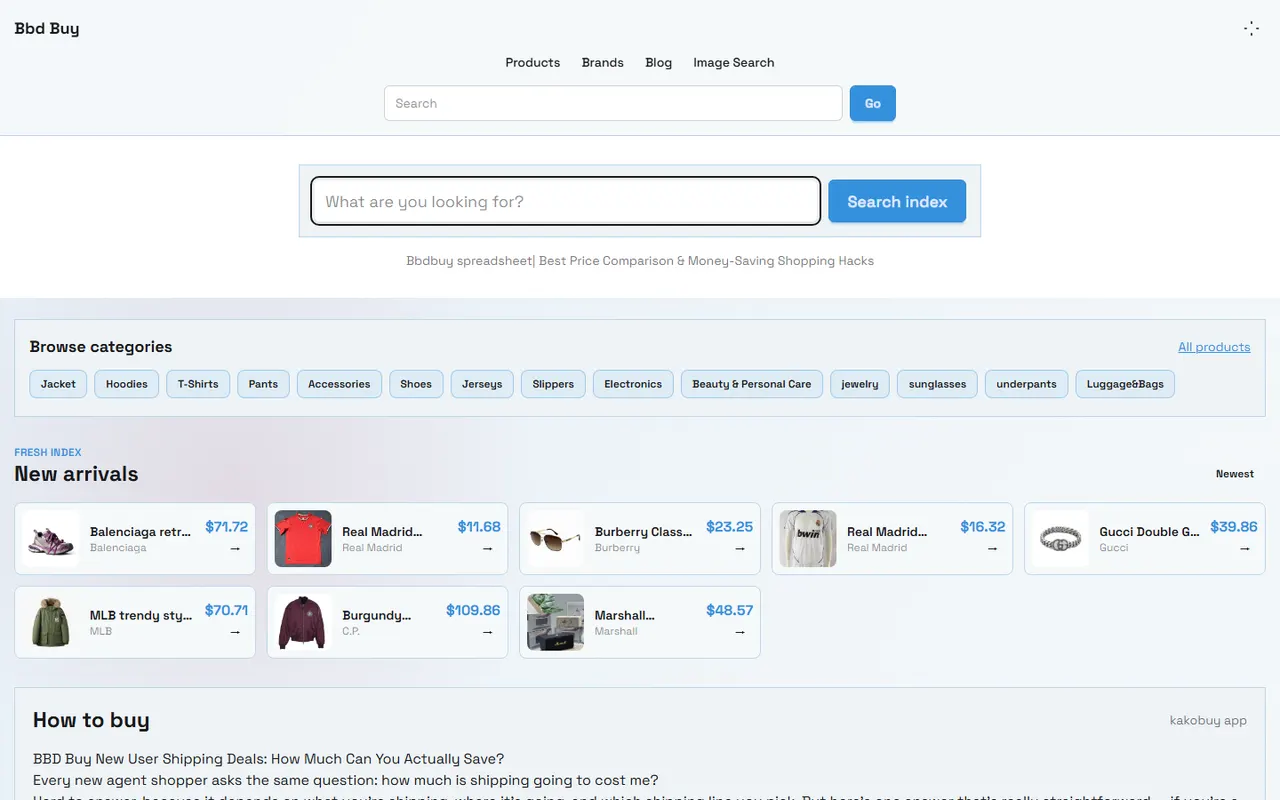Open the white bwin jersey thumbnail
Viewport: 1280px width, 800px height.
pos(808,539)
